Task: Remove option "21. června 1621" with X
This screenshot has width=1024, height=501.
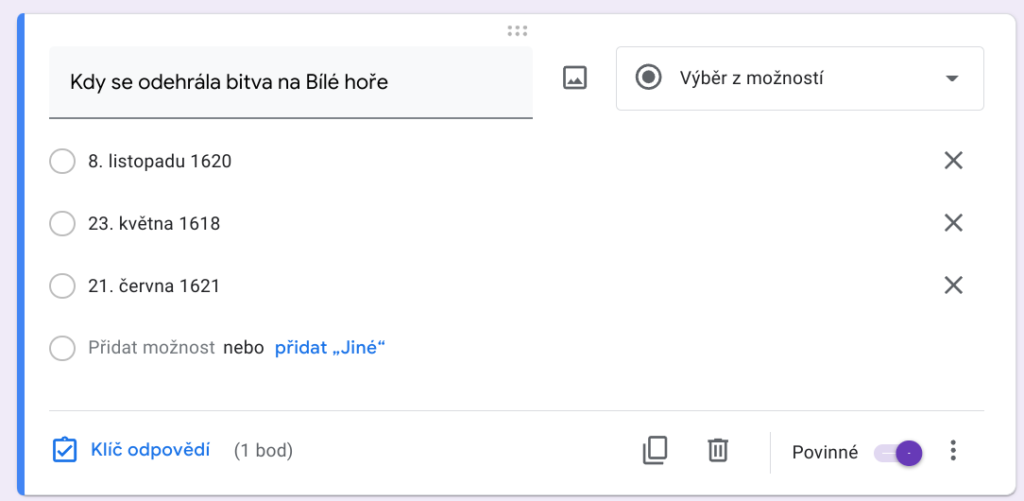Action: [953, 286]
